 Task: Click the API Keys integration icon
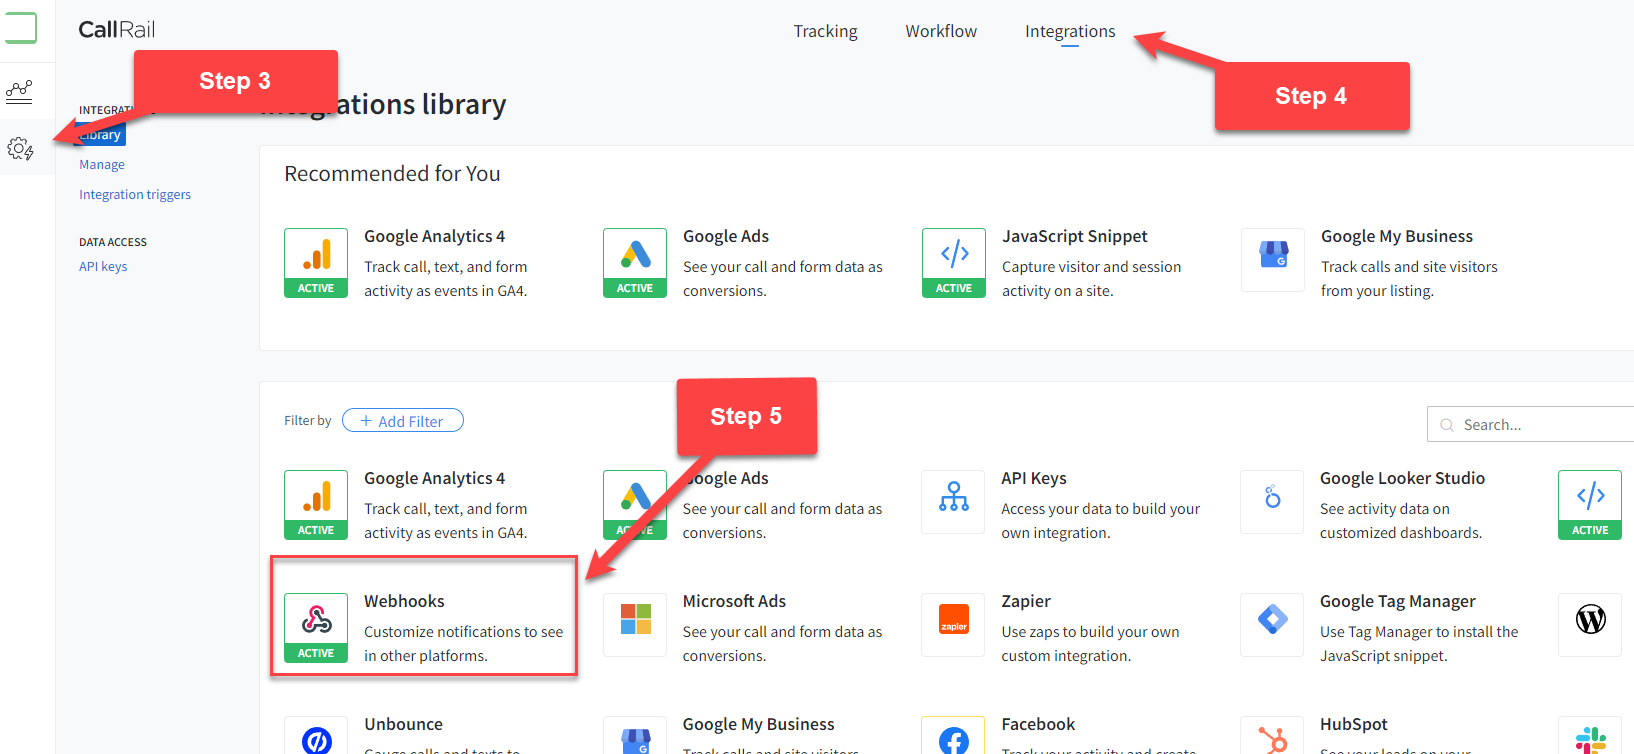coord(953,499)
